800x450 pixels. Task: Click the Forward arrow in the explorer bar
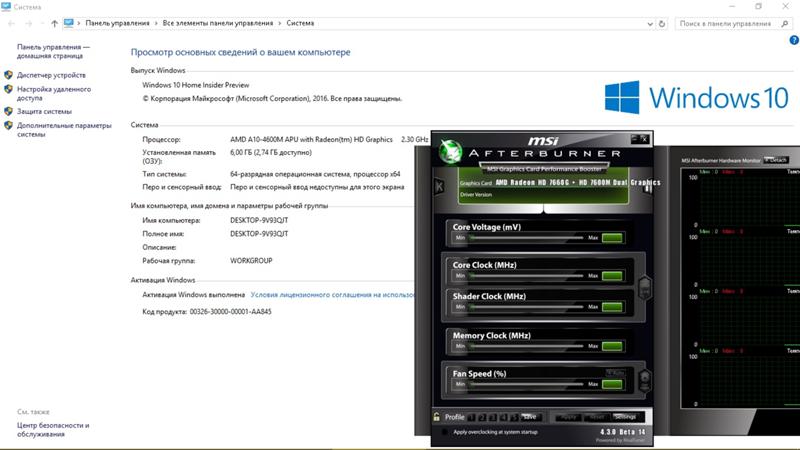pos(29,23)
